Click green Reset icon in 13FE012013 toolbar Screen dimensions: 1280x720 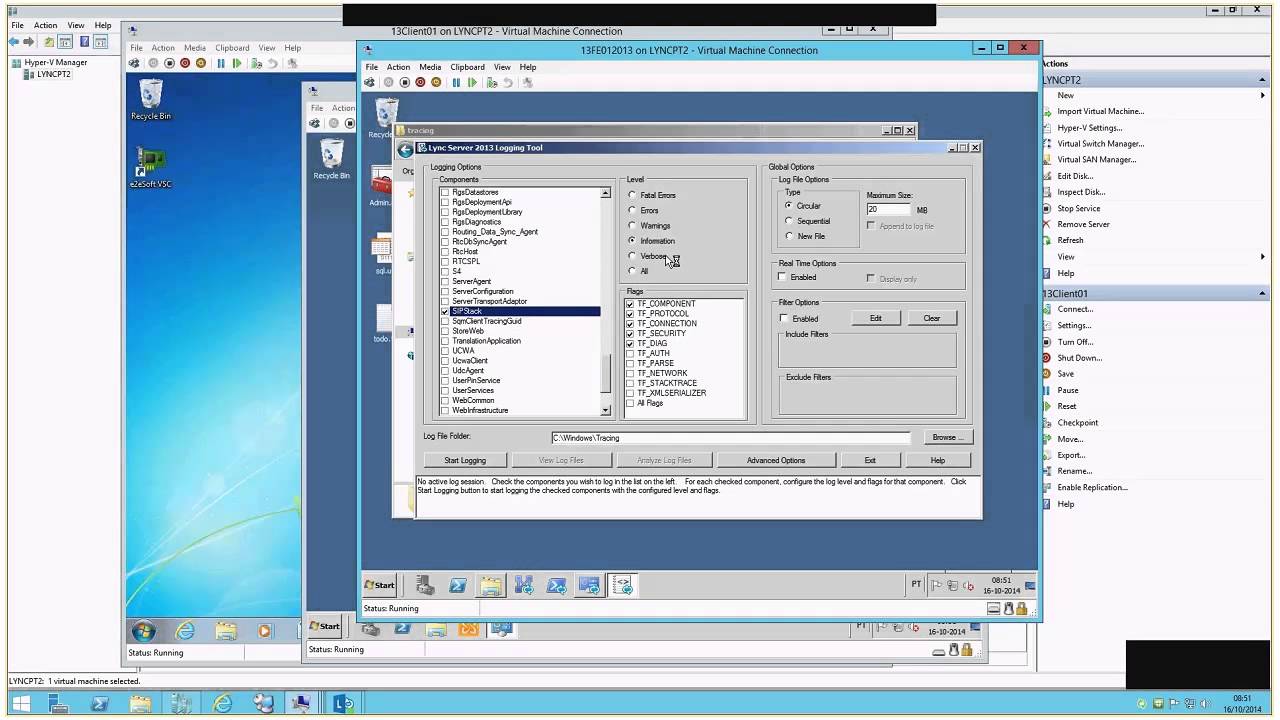472,83
